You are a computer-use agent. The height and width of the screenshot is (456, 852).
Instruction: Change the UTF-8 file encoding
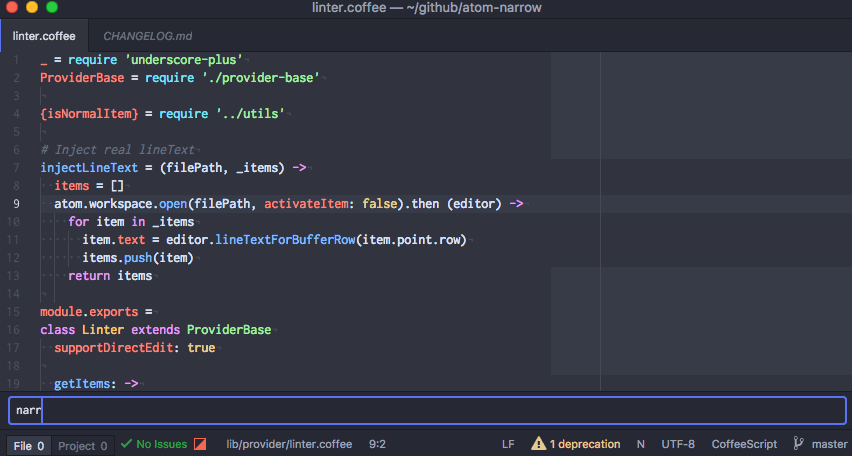pyautogui.click(x=678, y=444)
